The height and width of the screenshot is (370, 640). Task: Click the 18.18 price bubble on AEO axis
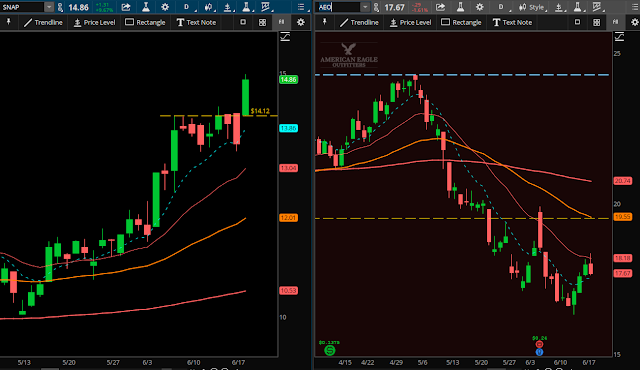(623, 258)
